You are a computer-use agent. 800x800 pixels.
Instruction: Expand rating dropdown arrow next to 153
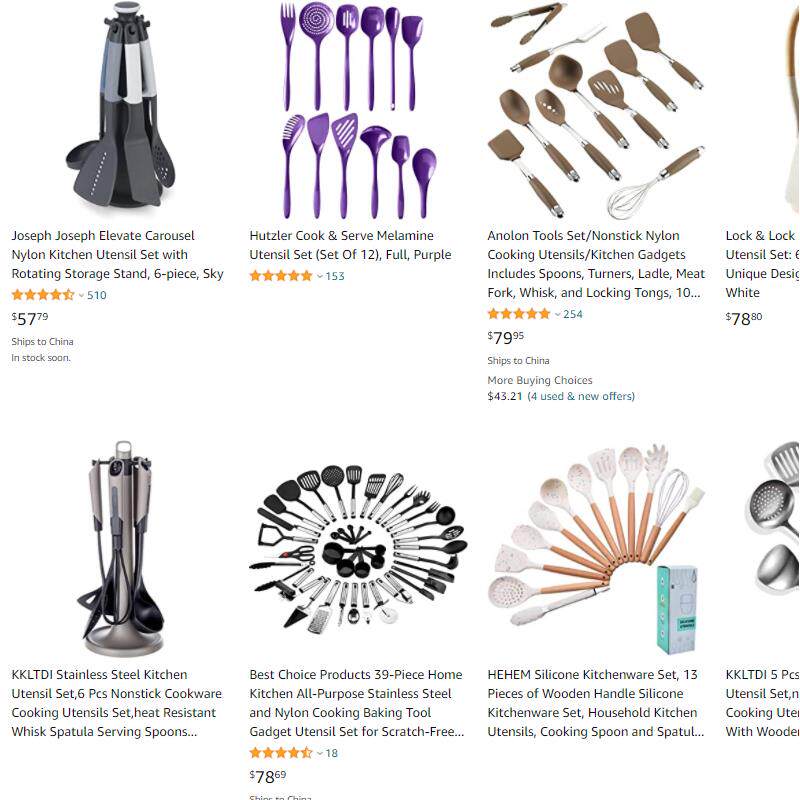point(319,277)
